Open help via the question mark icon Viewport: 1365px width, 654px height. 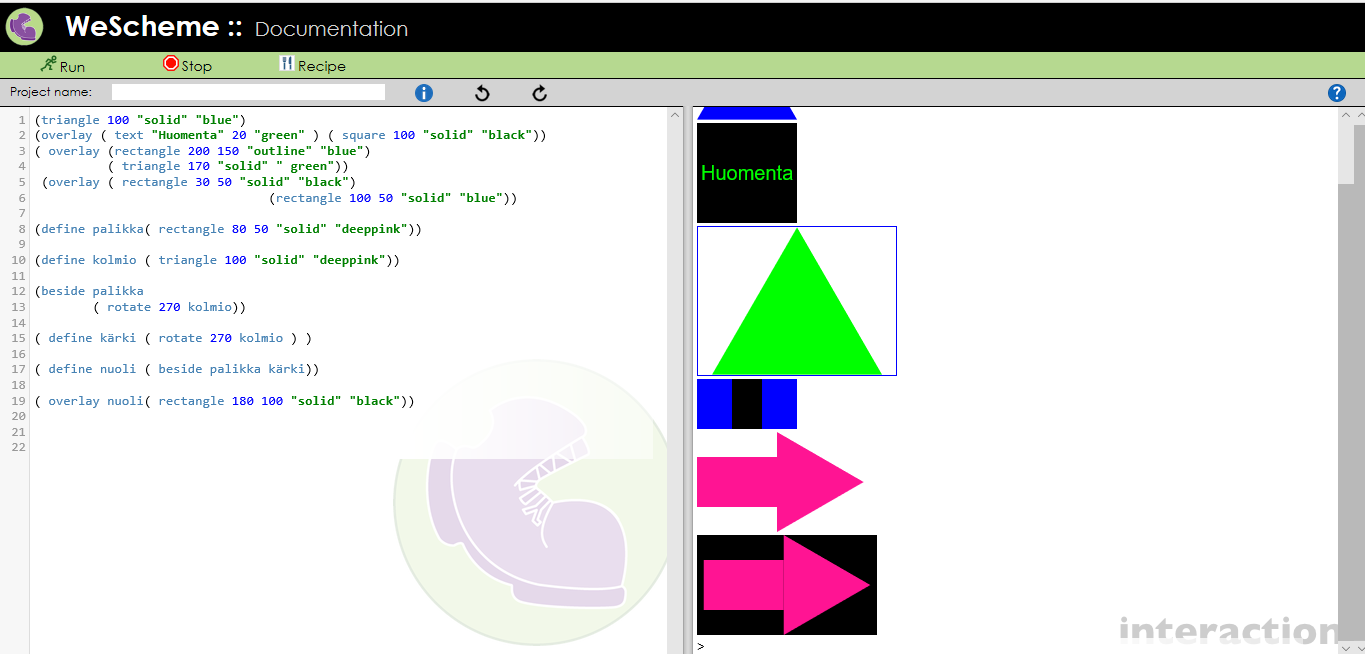click(1337, 93)
